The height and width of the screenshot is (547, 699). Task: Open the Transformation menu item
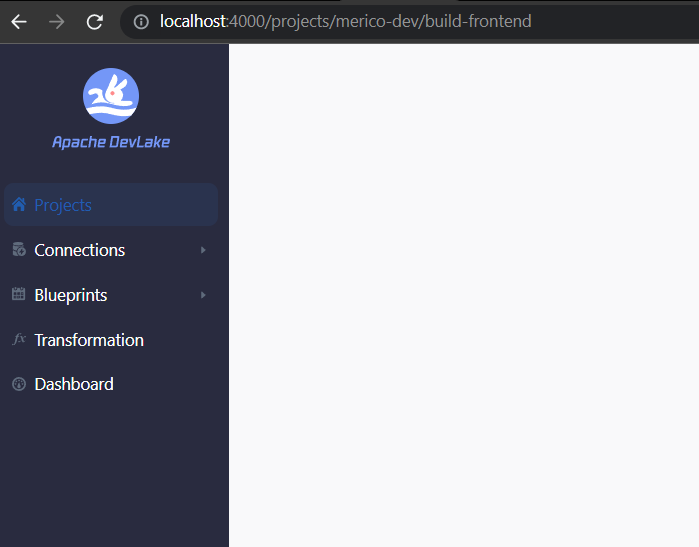point(111,340)
